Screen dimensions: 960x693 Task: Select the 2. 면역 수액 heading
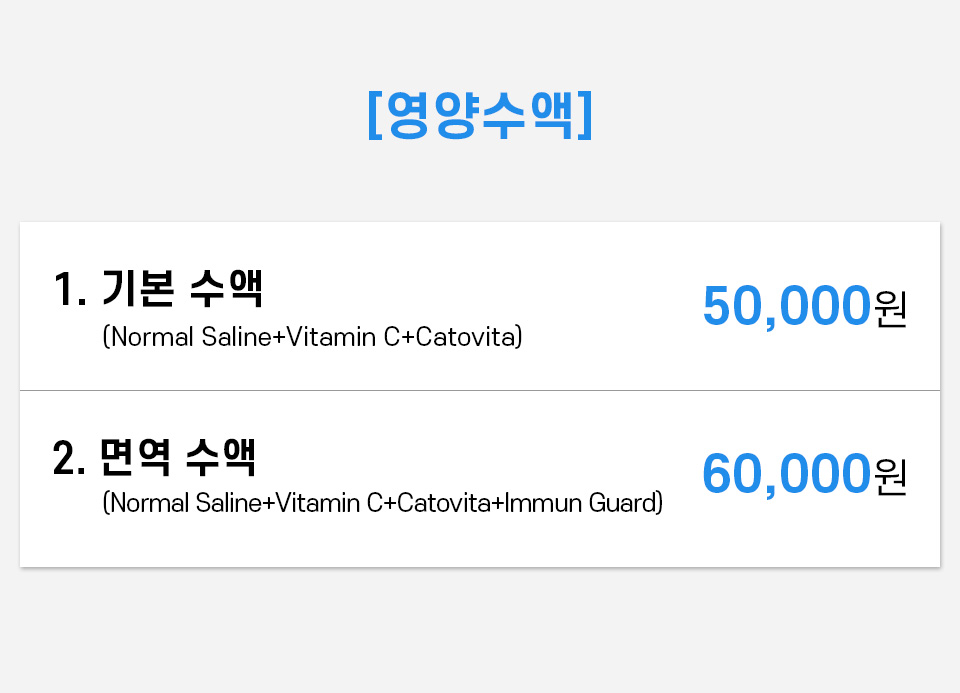(155, 458)
